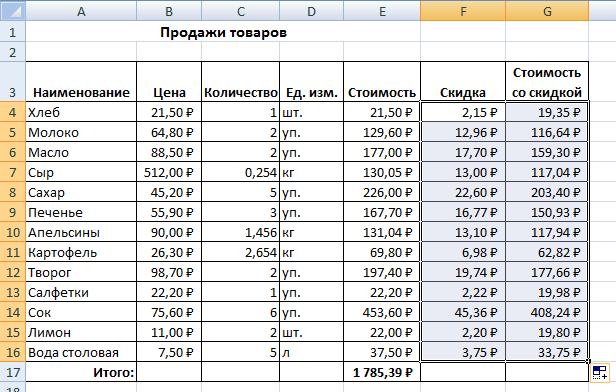Open the Auto Fill Options button
The image size is (616, 392).
600,372
